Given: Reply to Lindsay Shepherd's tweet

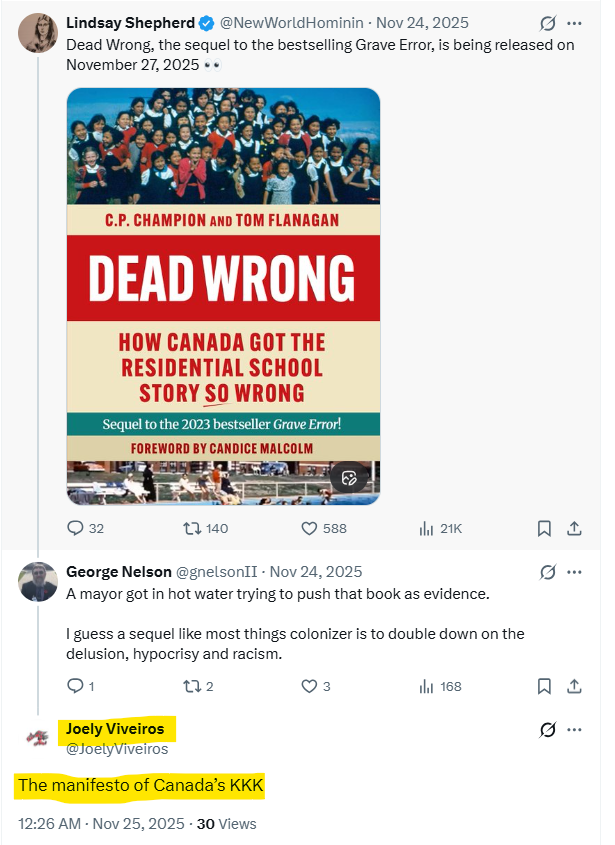Looking at the screenshot, I should 76,528.
